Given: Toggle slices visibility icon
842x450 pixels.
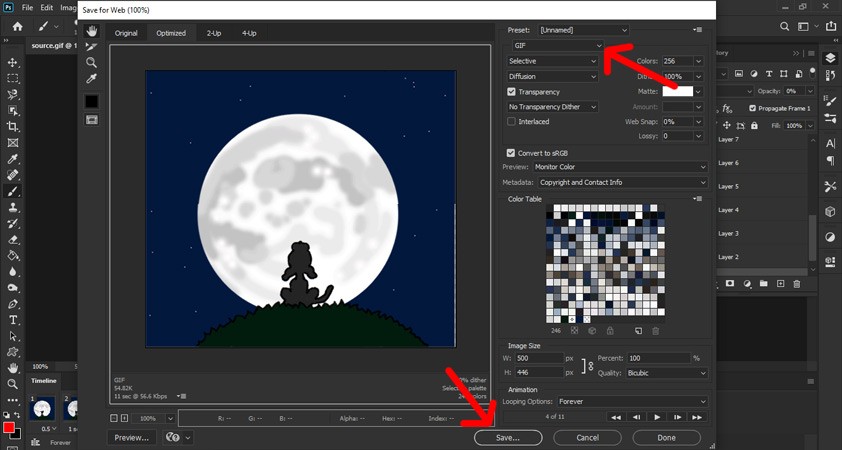Looking at the screenshot, I should click(92, 119).
